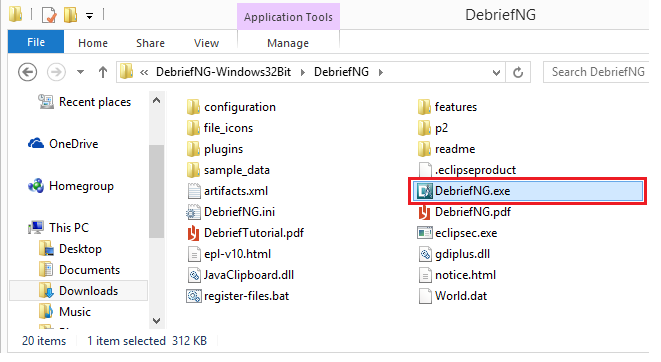This screenshot has width=661, height=362.
Task: Click Properties icon in Quick Access Toolbar
Action: [x=49, y=15]
